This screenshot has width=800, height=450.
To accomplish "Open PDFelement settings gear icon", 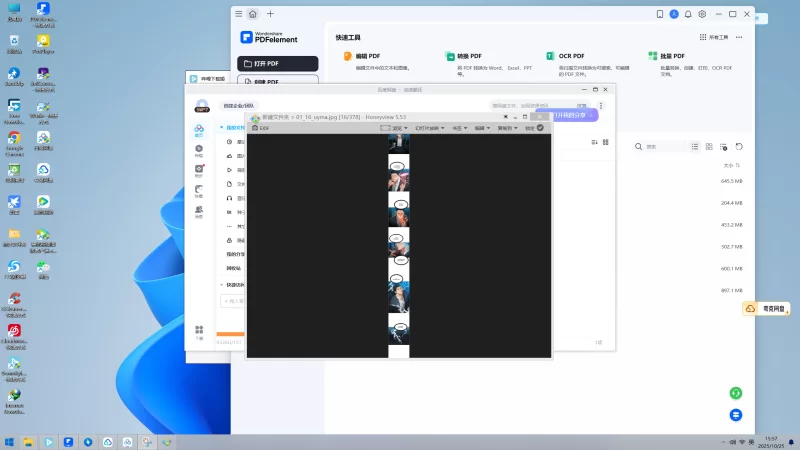I will 702,14.
